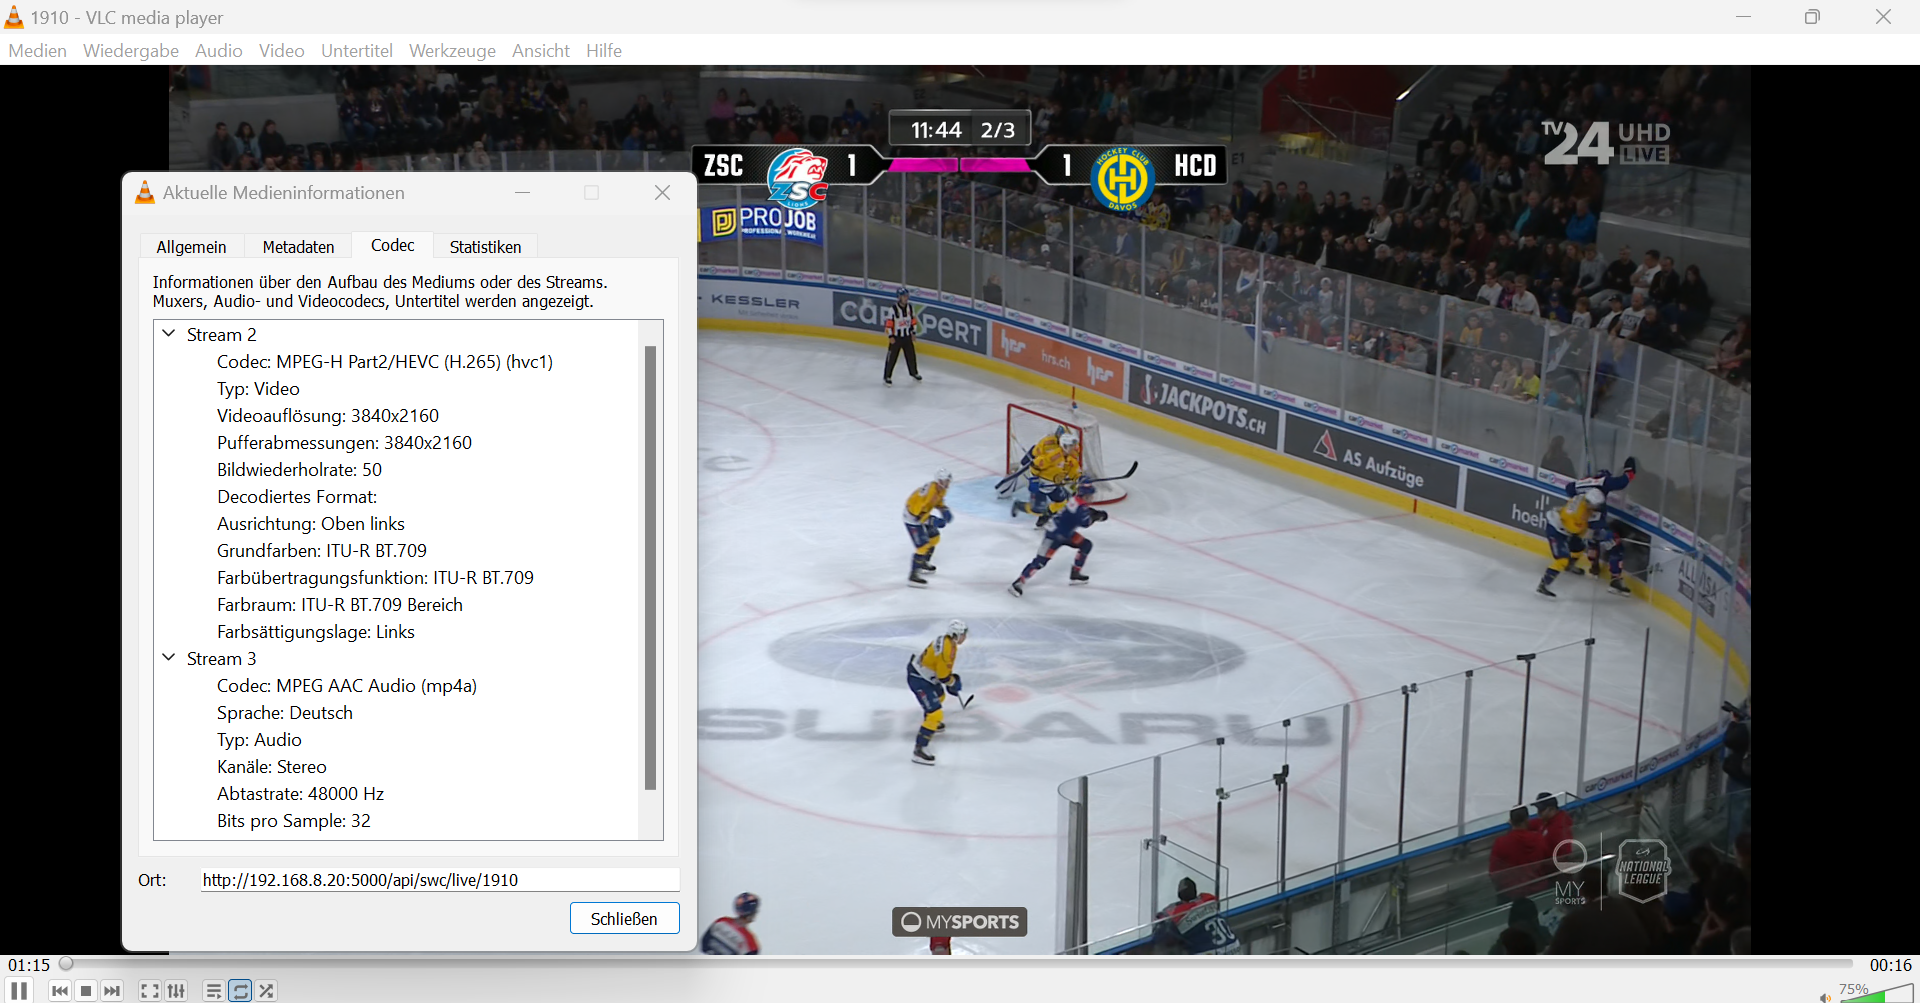Screen dimensions: 1920x1003
Task: Open extended settings equalizer icon
Action: (x=176, y=991)
